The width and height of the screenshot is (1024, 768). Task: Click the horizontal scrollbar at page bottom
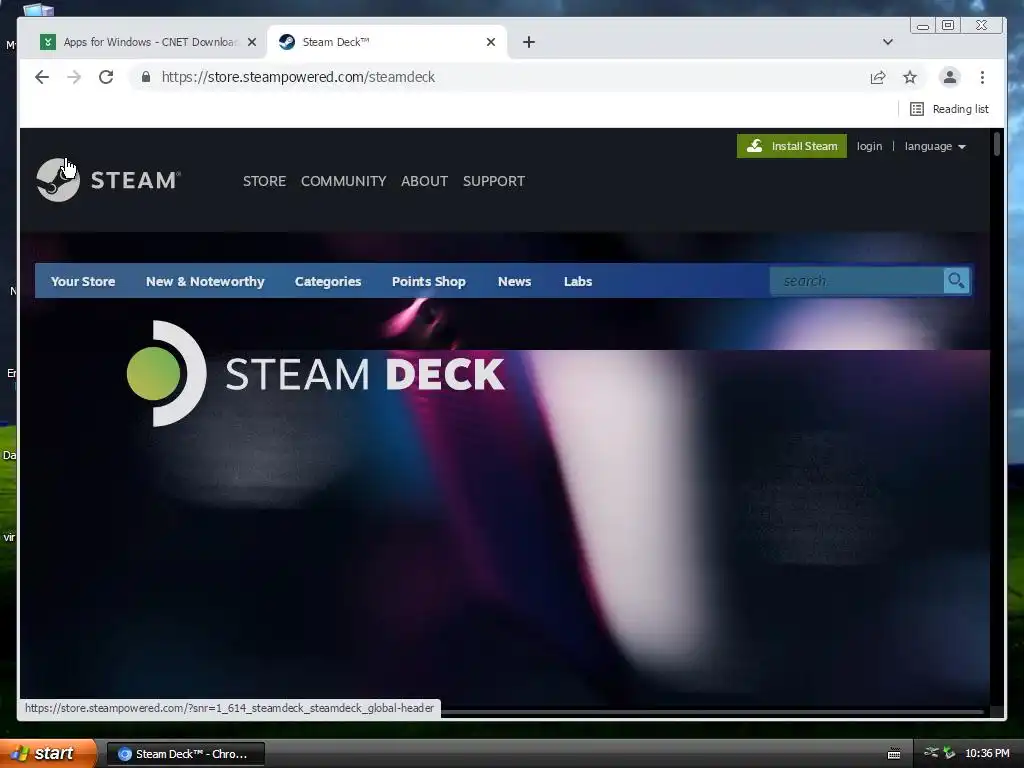(x=712, y=712)
